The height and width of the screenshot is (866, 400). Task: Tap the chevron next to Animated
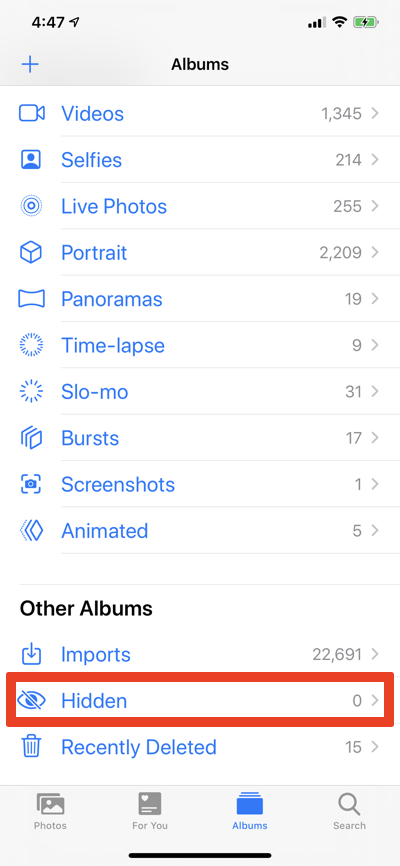click(375, 531)
